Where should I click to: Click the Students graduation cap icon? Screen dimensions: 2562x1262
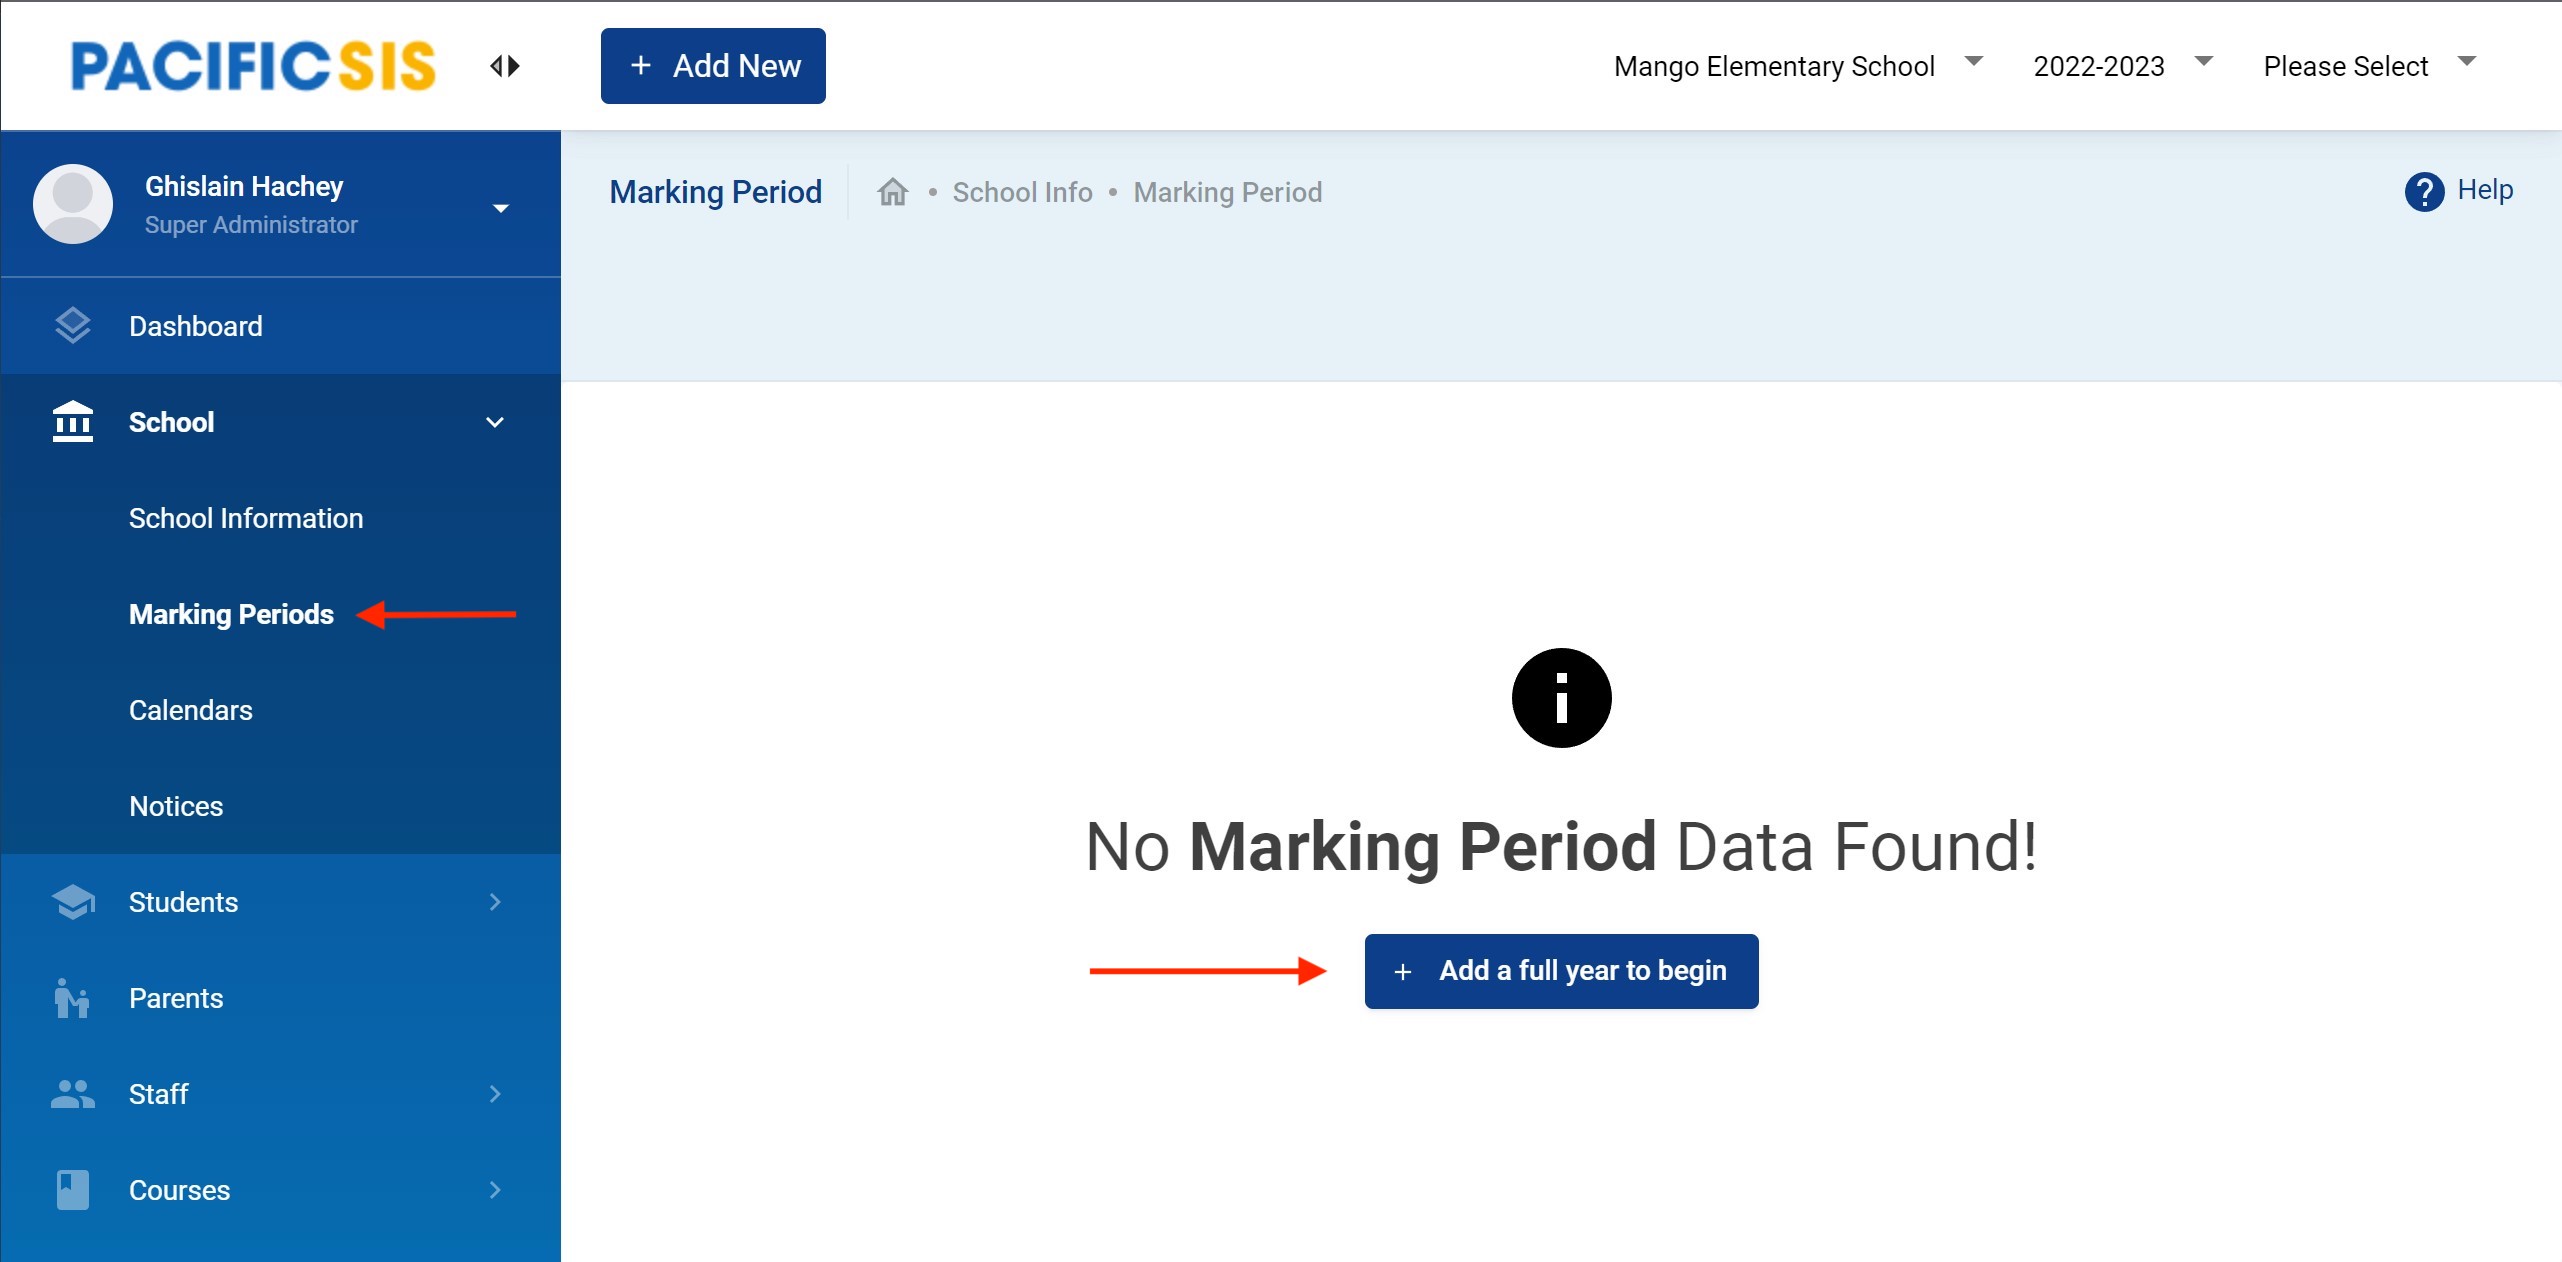pos(73,902)
